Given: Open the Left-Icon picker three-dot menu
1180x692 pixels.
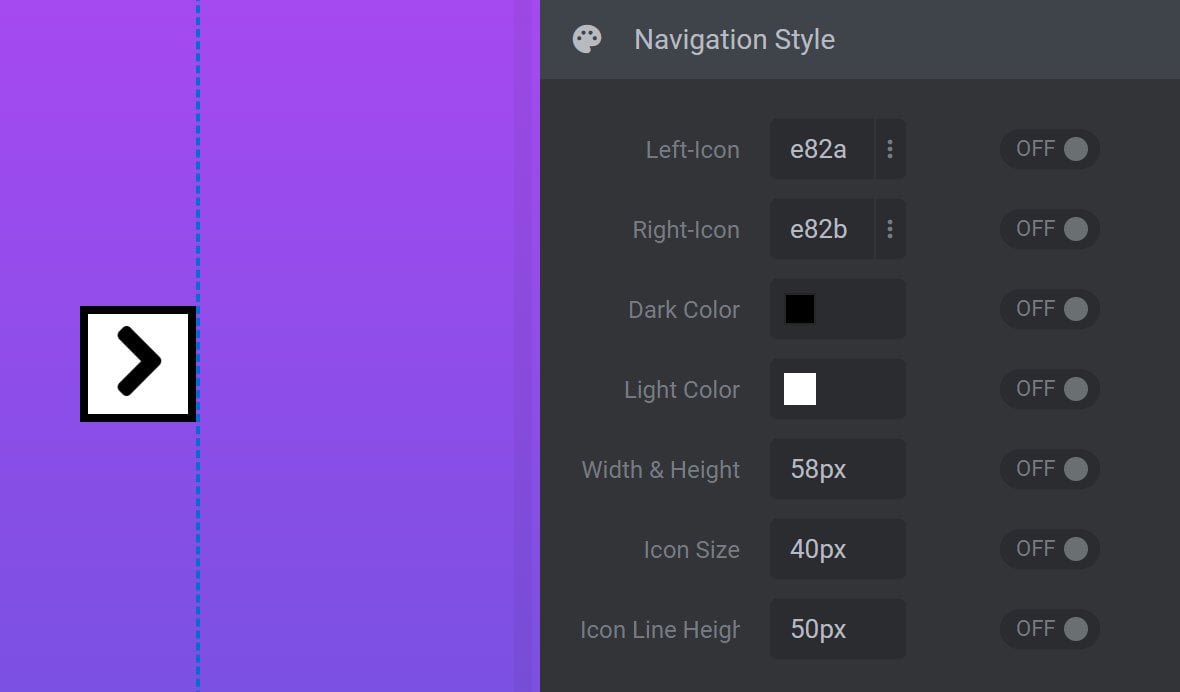Looking at the screenshot, I should [890, 149].
